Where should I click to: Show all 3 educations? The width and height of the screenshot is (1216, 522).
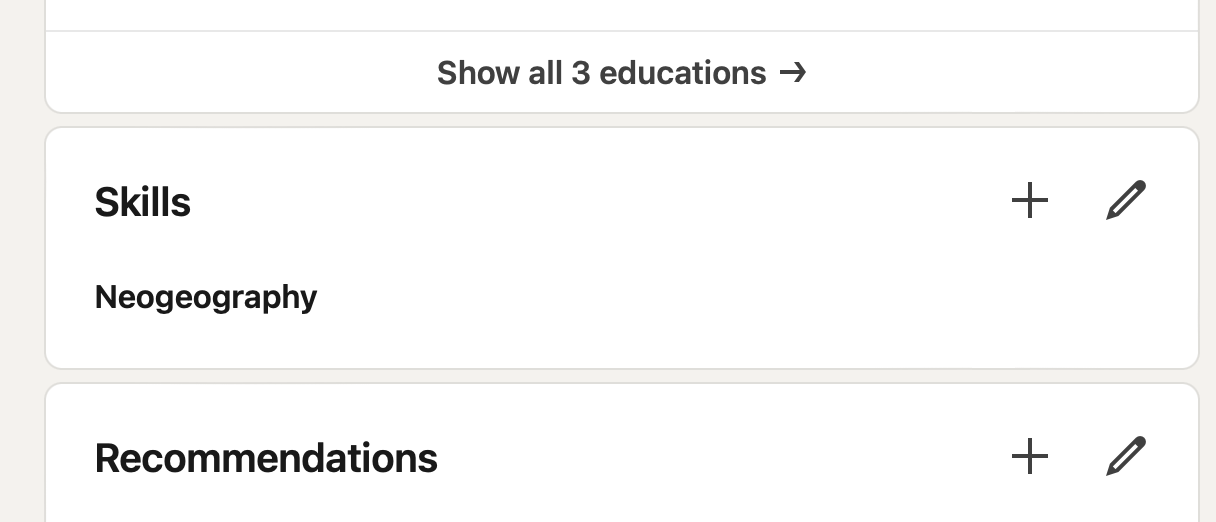(x=621, y=72)
